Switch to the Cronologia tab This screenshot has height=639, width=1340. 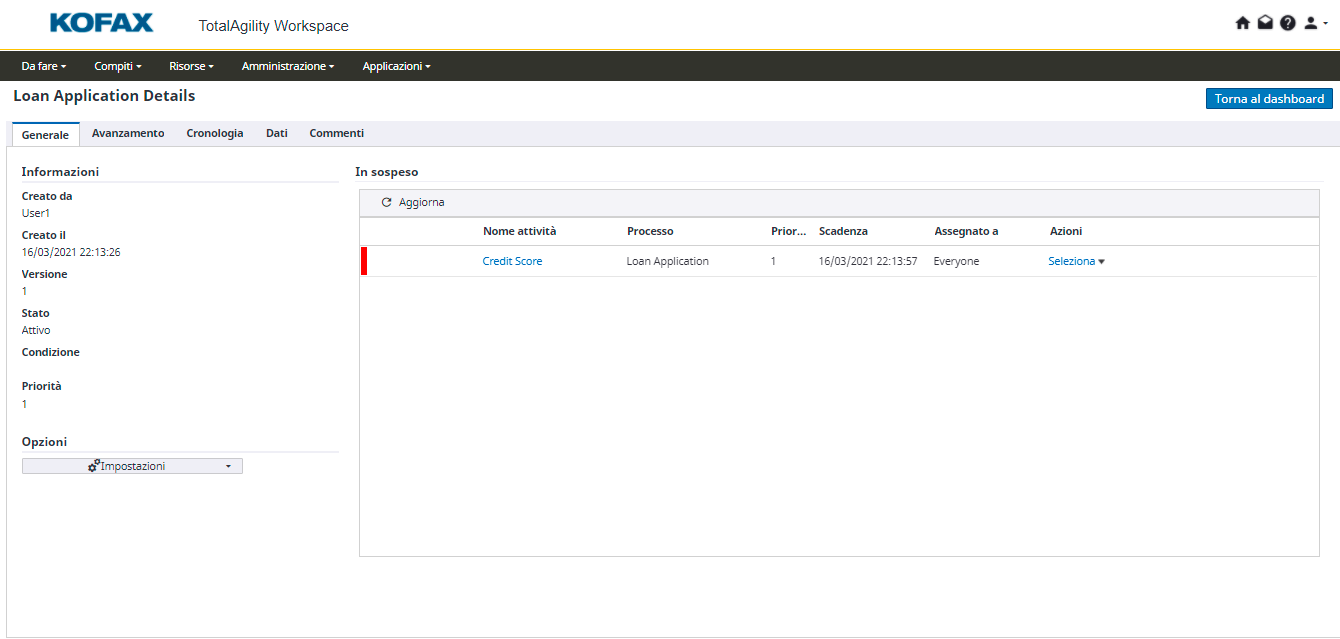[215, 133]
